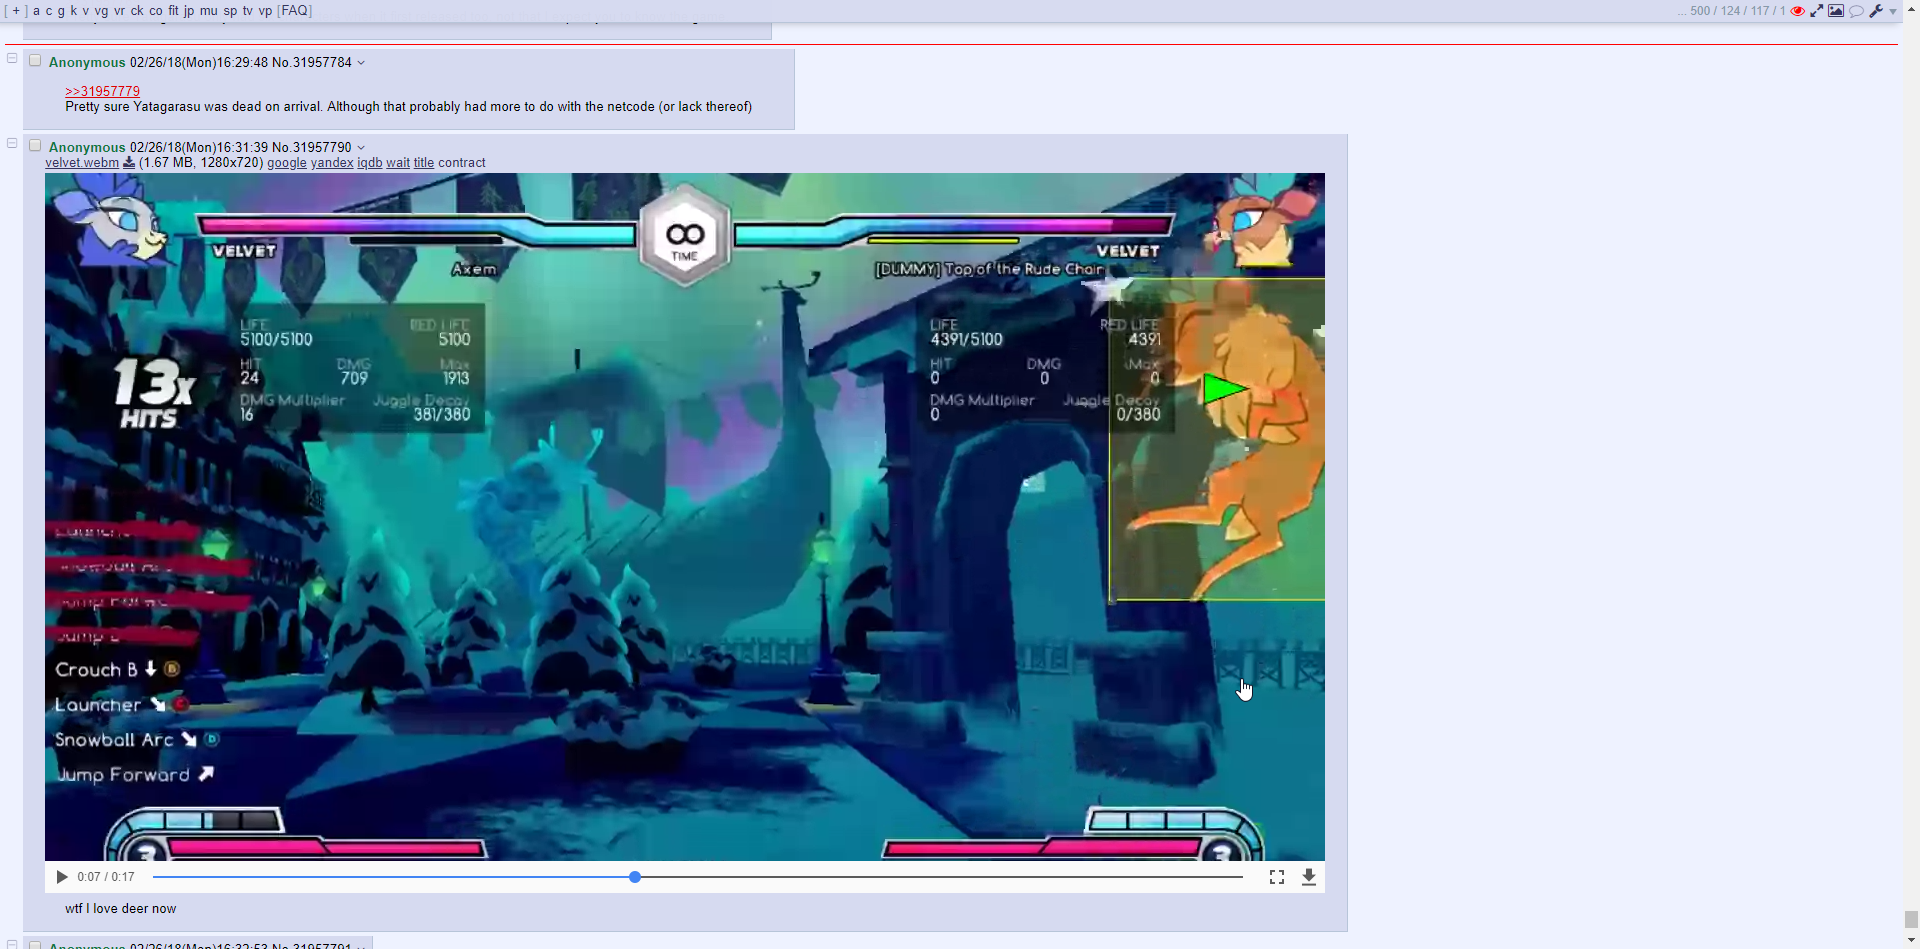Open settings with the wrench icon
This screenshot has width=1920, height=949.
point(1876,11)
